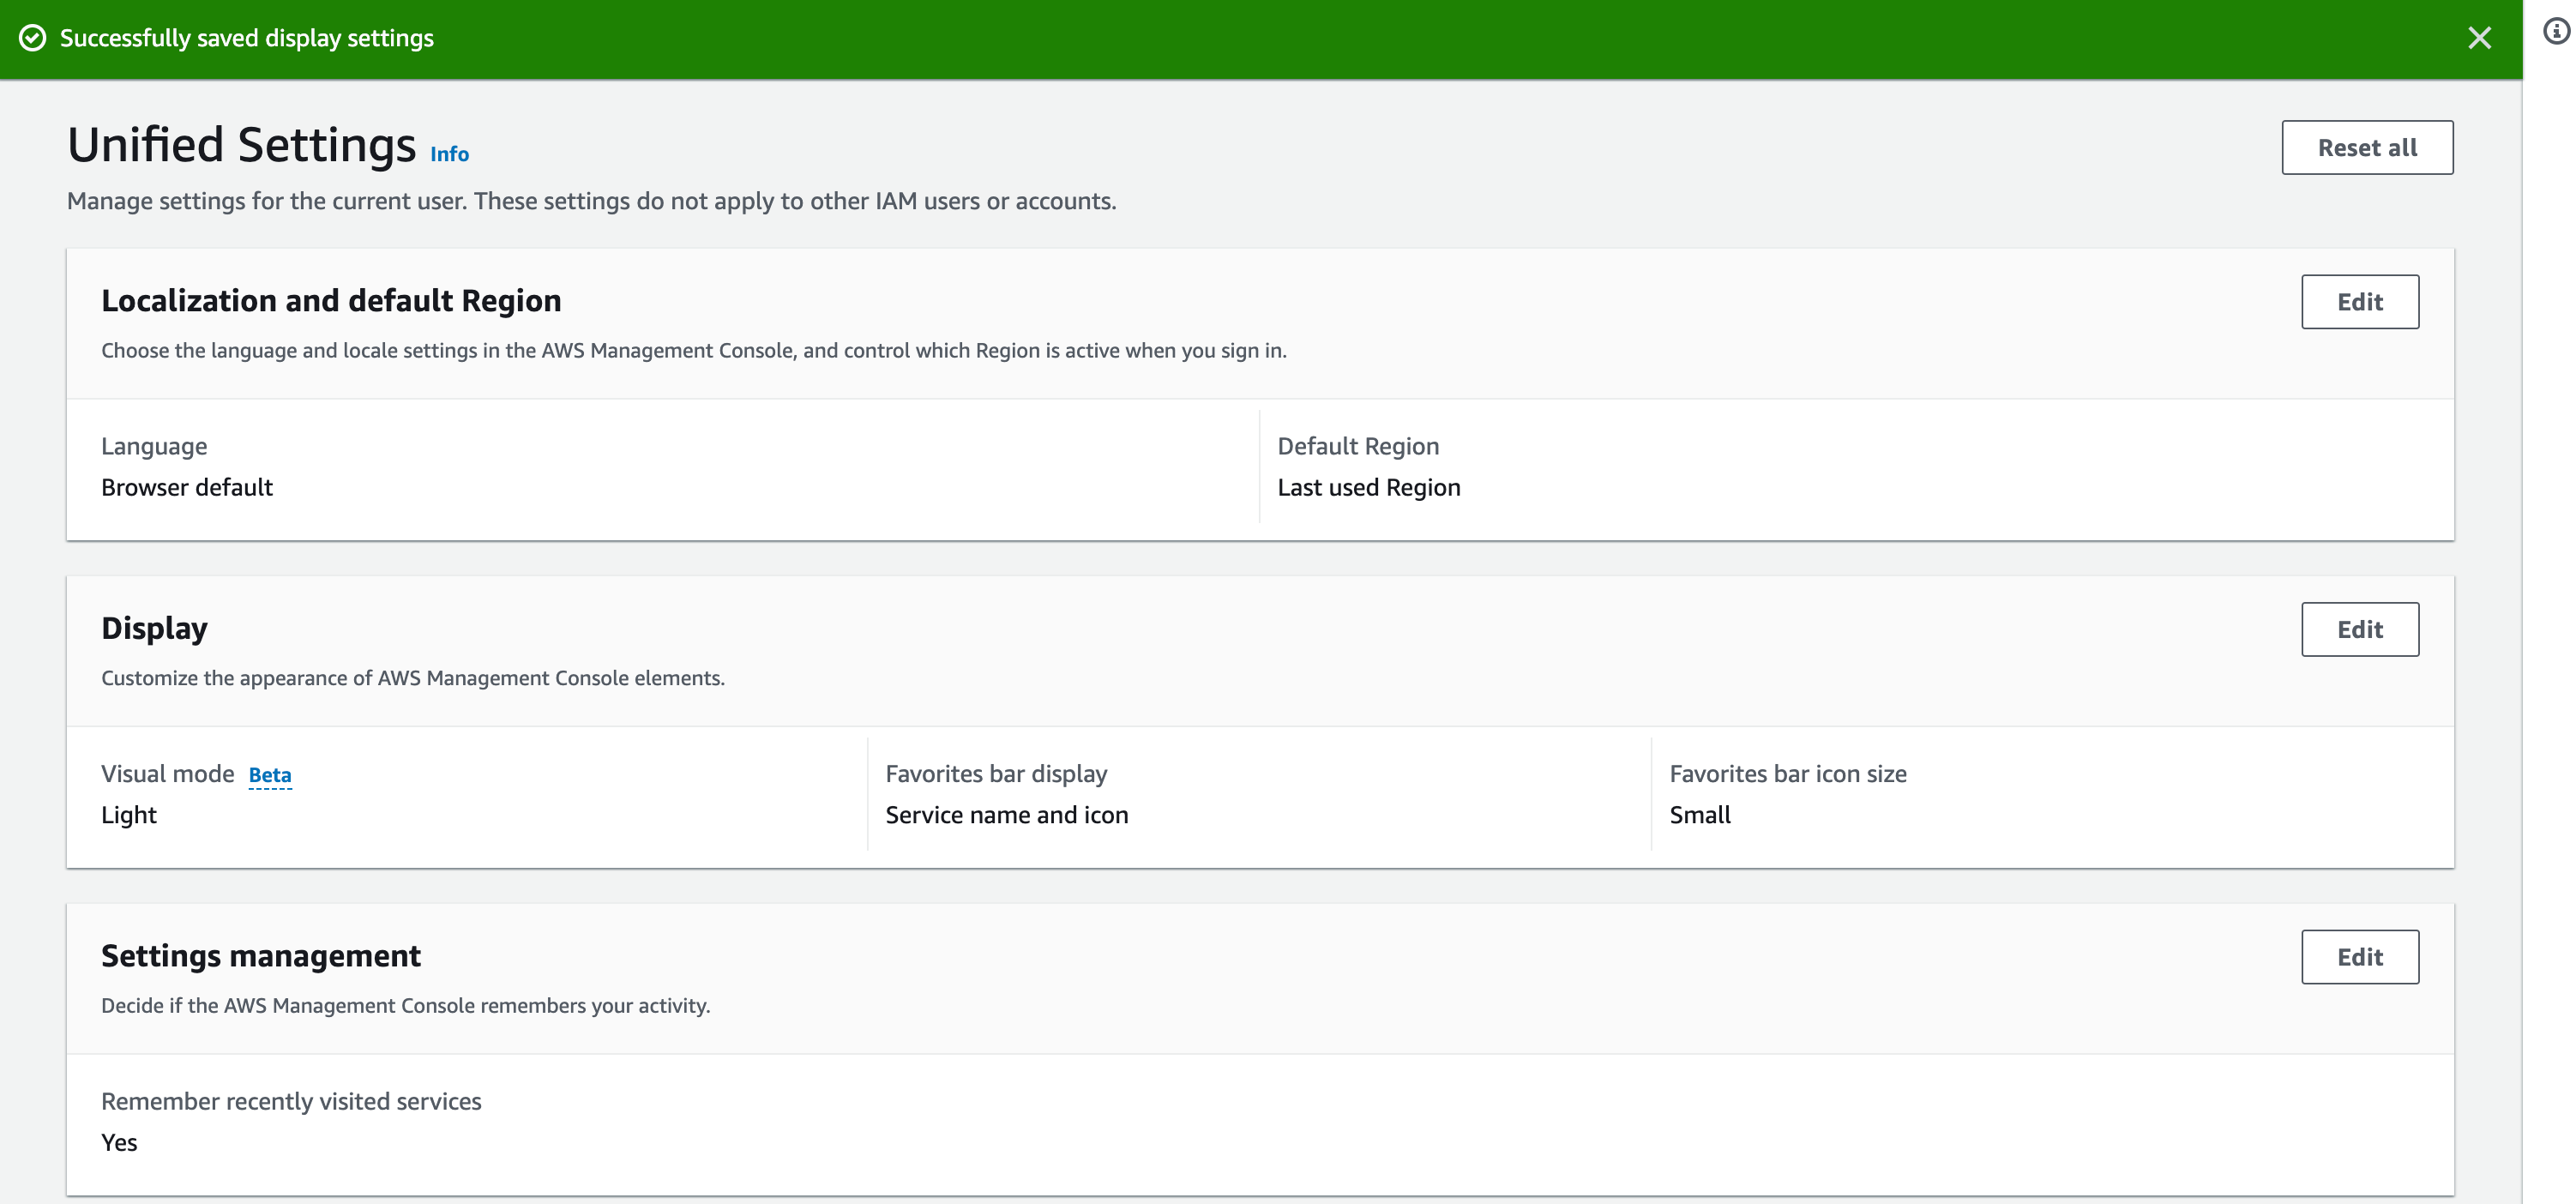Click the 'Default Region' label

click(x=1358, y=446)
